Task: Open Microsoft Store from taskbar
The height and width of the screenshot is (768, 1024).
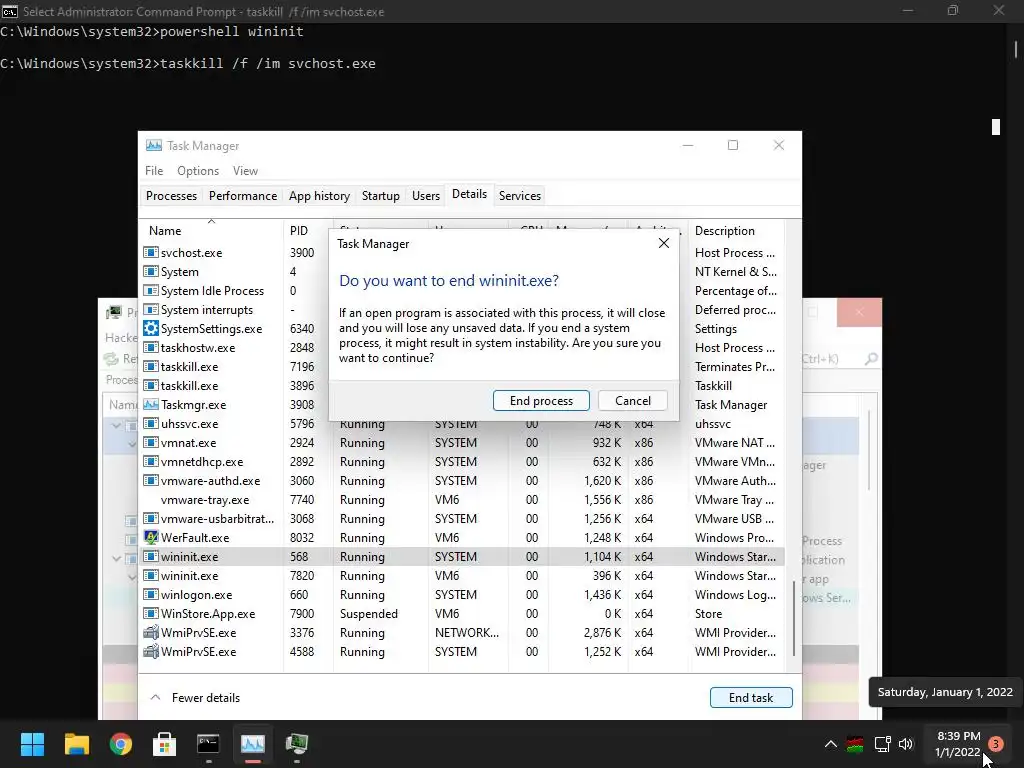Action: tap(165, 743)
